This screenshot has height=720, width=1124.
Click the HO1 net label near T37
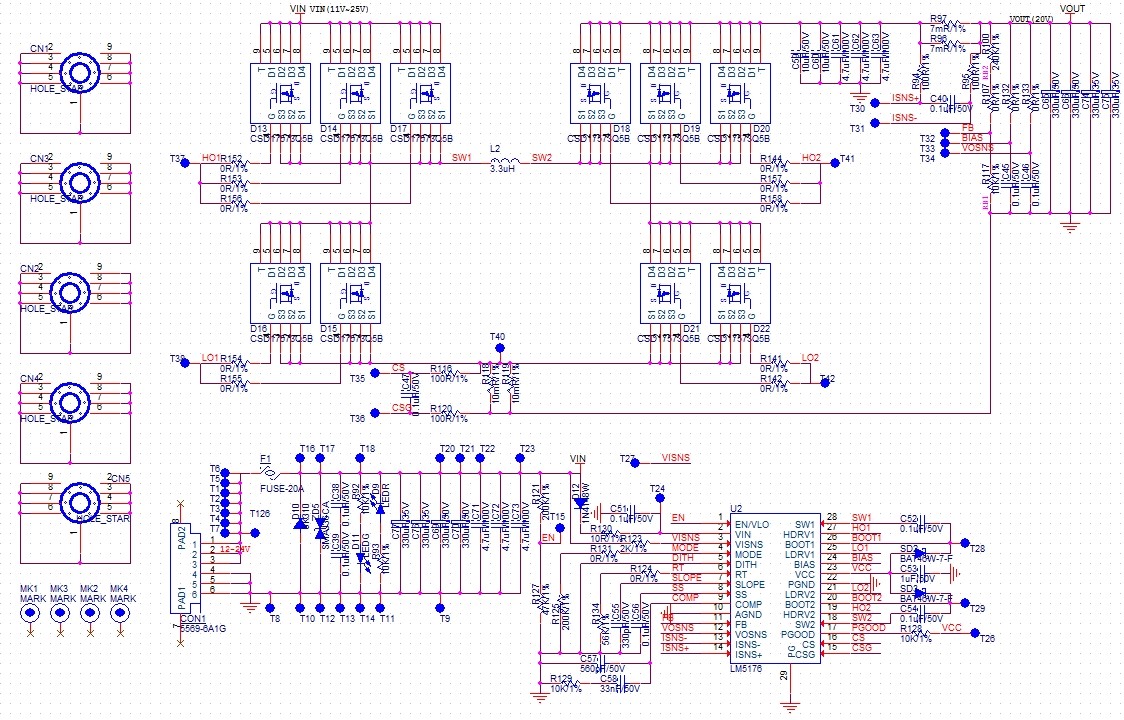211,158
